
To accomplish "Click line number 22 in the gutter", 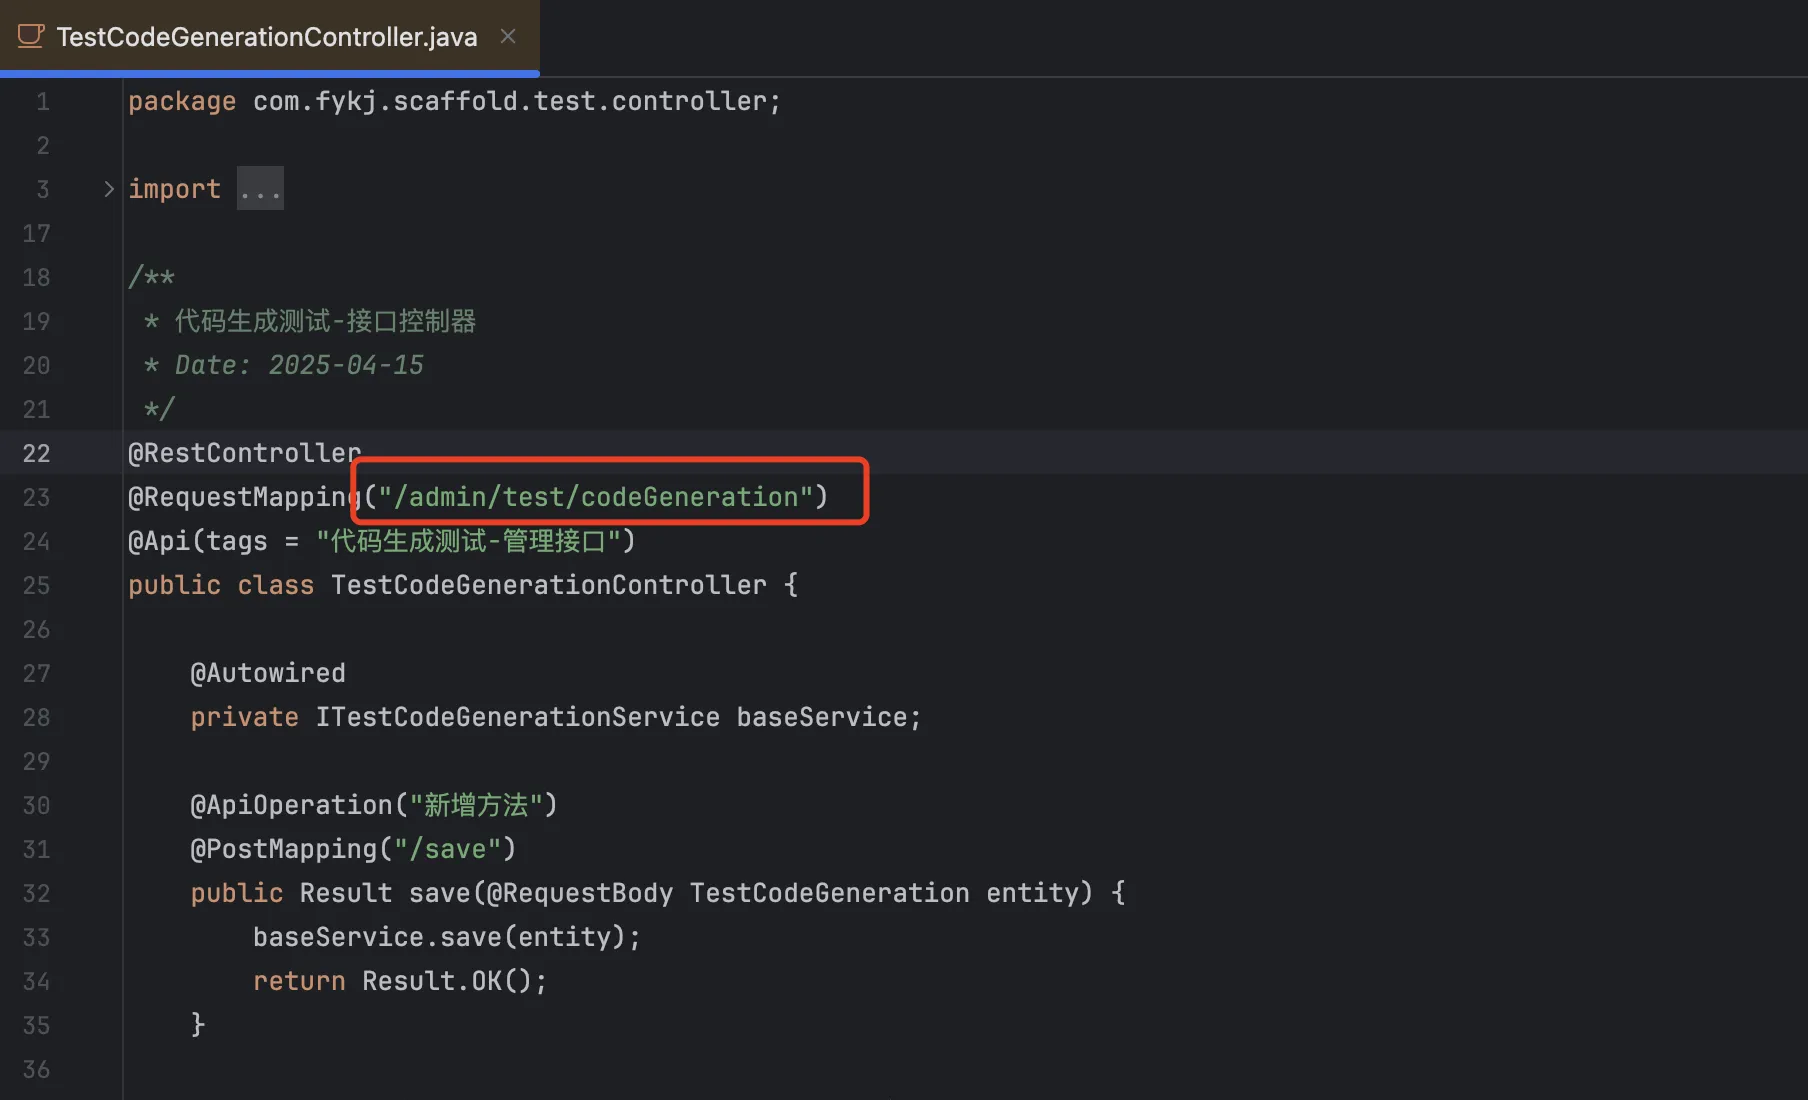I will tap(37, 453).
